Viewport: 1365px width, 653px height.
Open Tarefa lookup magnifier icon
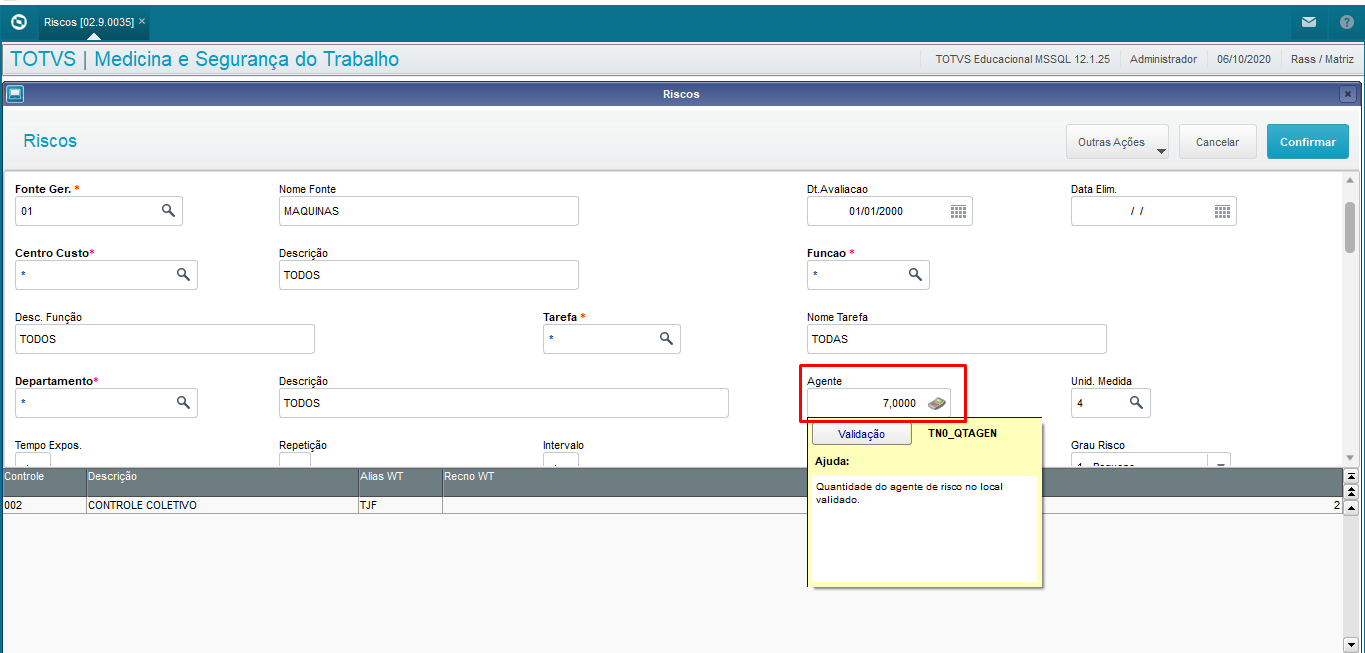click(666, 339)
